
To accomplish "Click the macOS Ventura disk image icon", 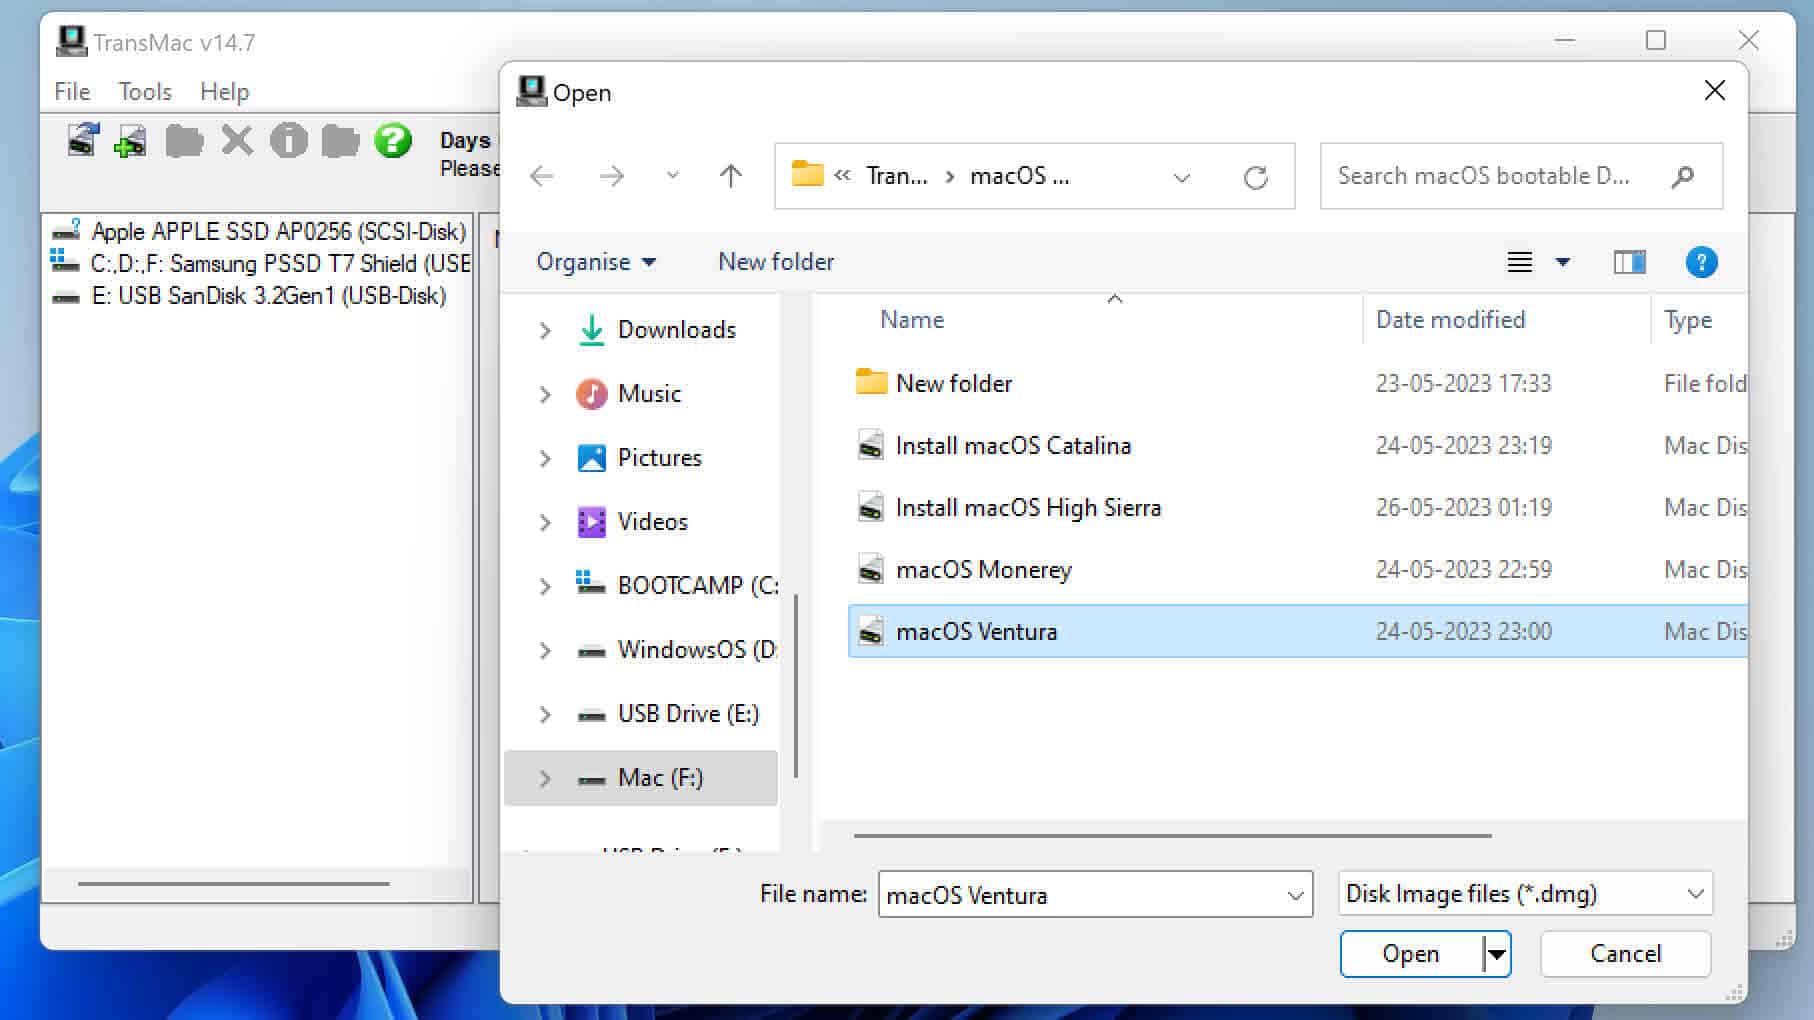I will click(x=871, y=631).
